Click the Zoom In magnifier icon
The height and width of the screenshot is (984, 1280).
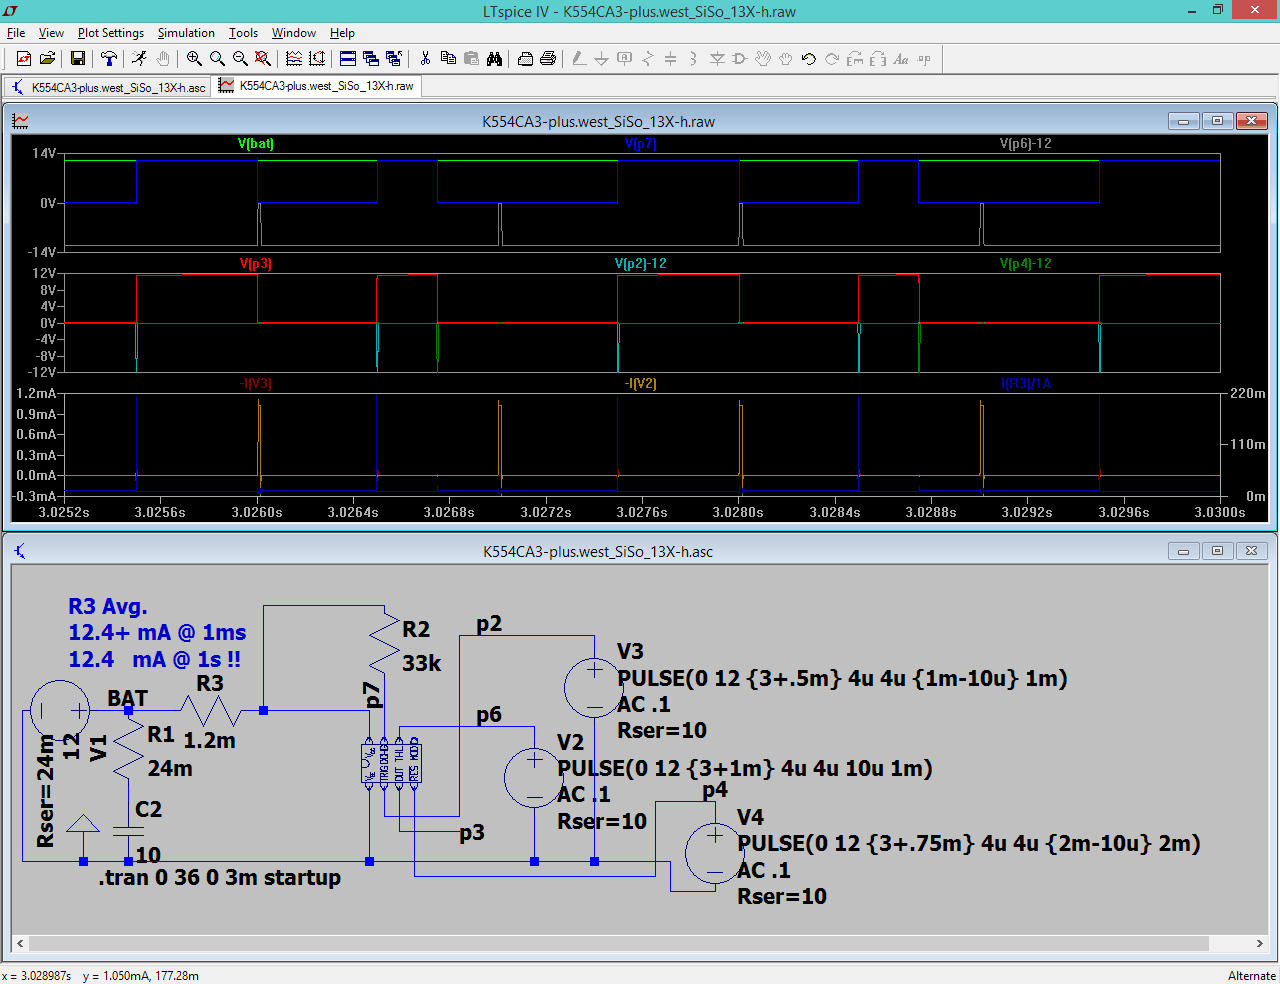click(x=194, y=59)
